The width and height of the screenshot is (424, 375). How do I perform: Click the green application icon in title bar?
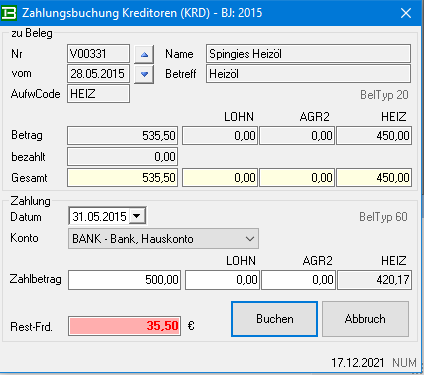click(9, 13)
